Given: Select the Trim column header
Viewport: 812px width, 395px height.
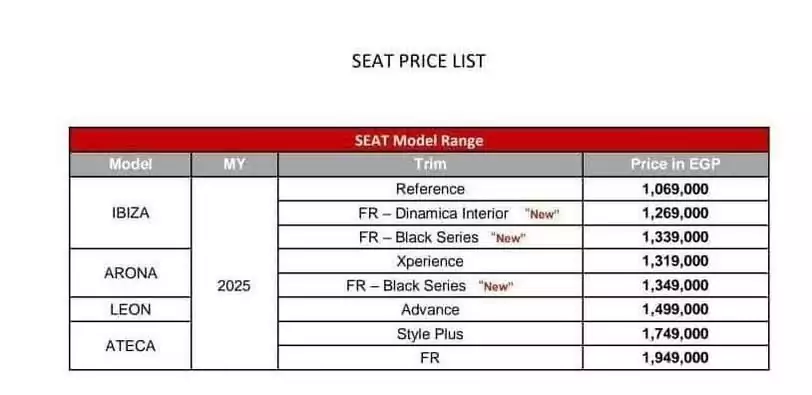Looking at the screenshot, I should coord(430,165).
